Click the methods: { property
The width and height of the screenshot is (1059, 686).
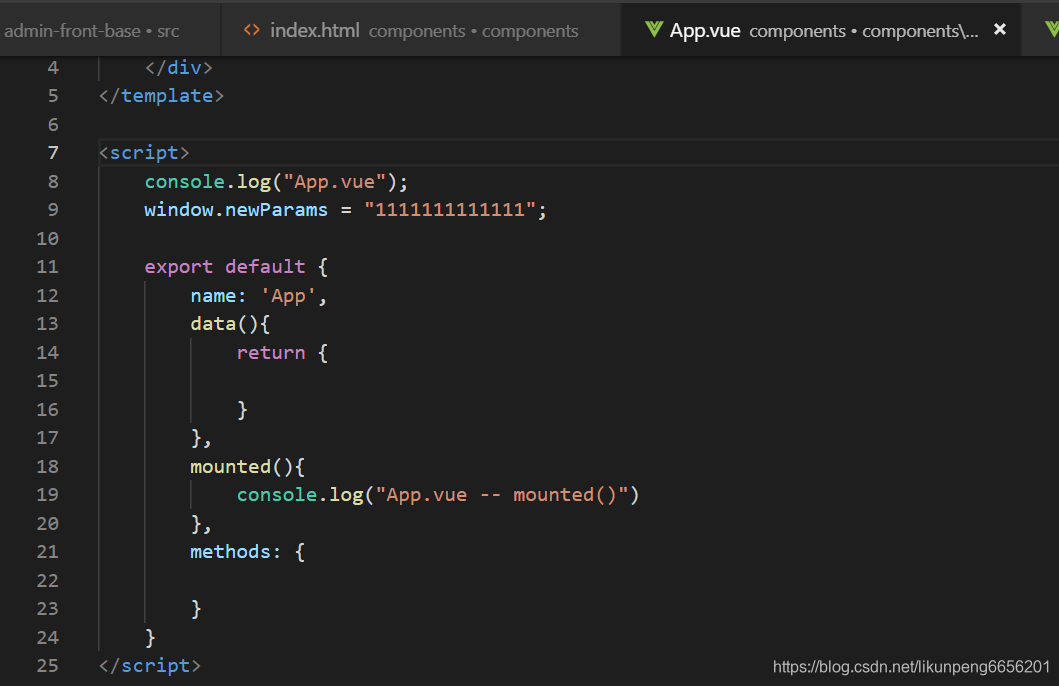click(247, 552)
